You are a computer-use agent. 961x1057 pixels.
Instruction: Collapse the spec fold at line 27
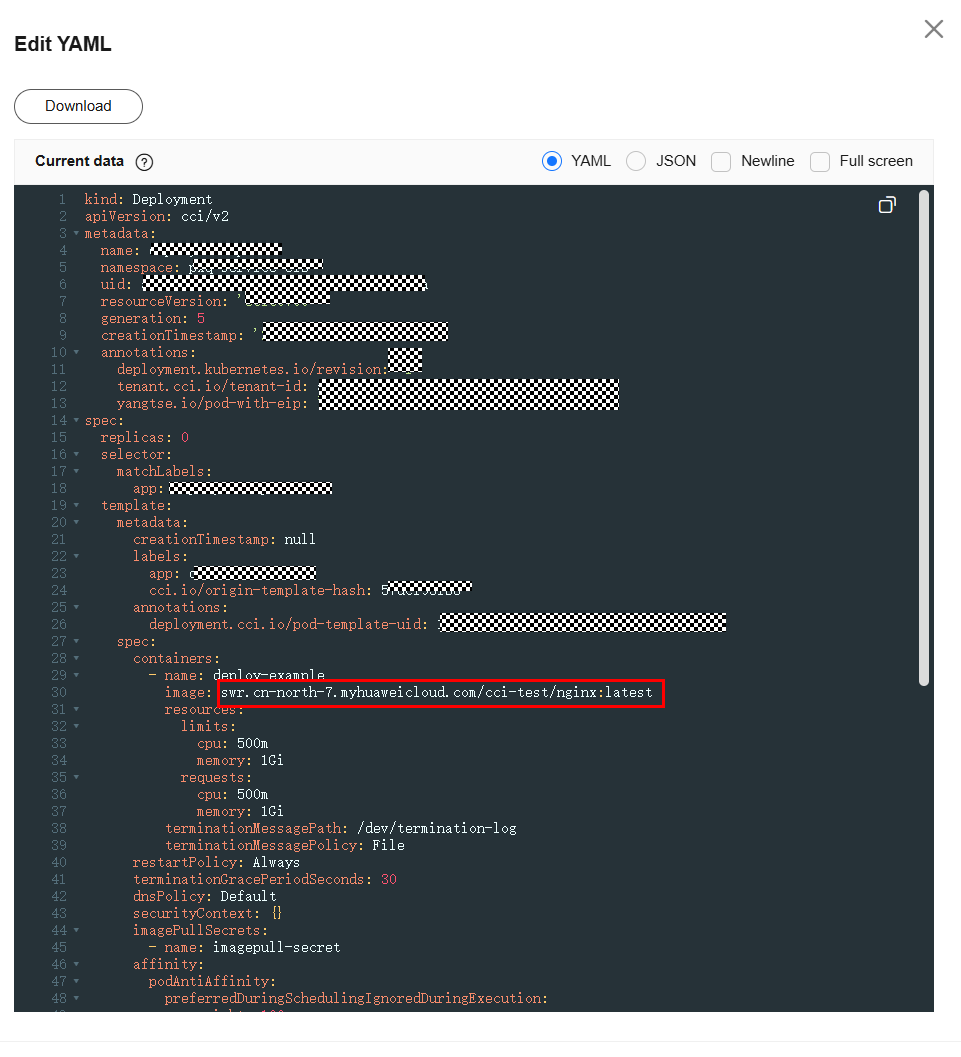tap(76, 642)
